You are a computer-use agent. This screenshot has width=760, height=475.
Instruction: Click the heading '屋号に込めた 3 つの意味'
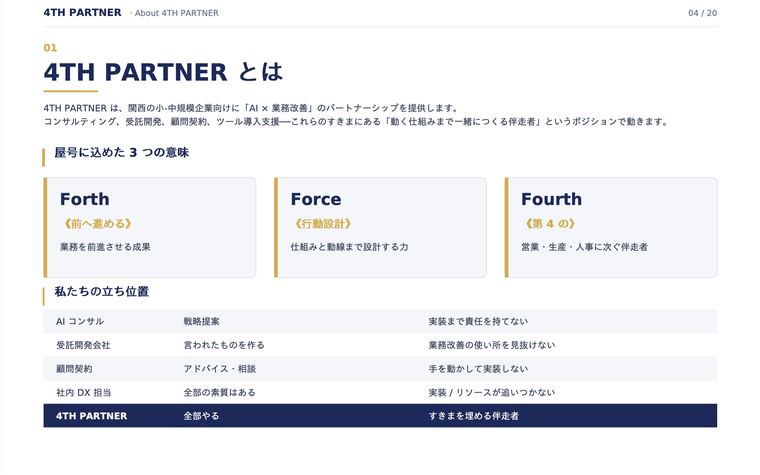pos(121,152)
